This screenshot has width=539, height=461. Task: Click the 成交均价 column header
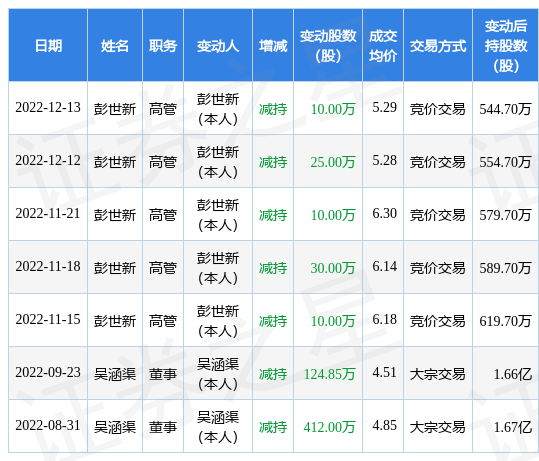click(x=383, y=46)
